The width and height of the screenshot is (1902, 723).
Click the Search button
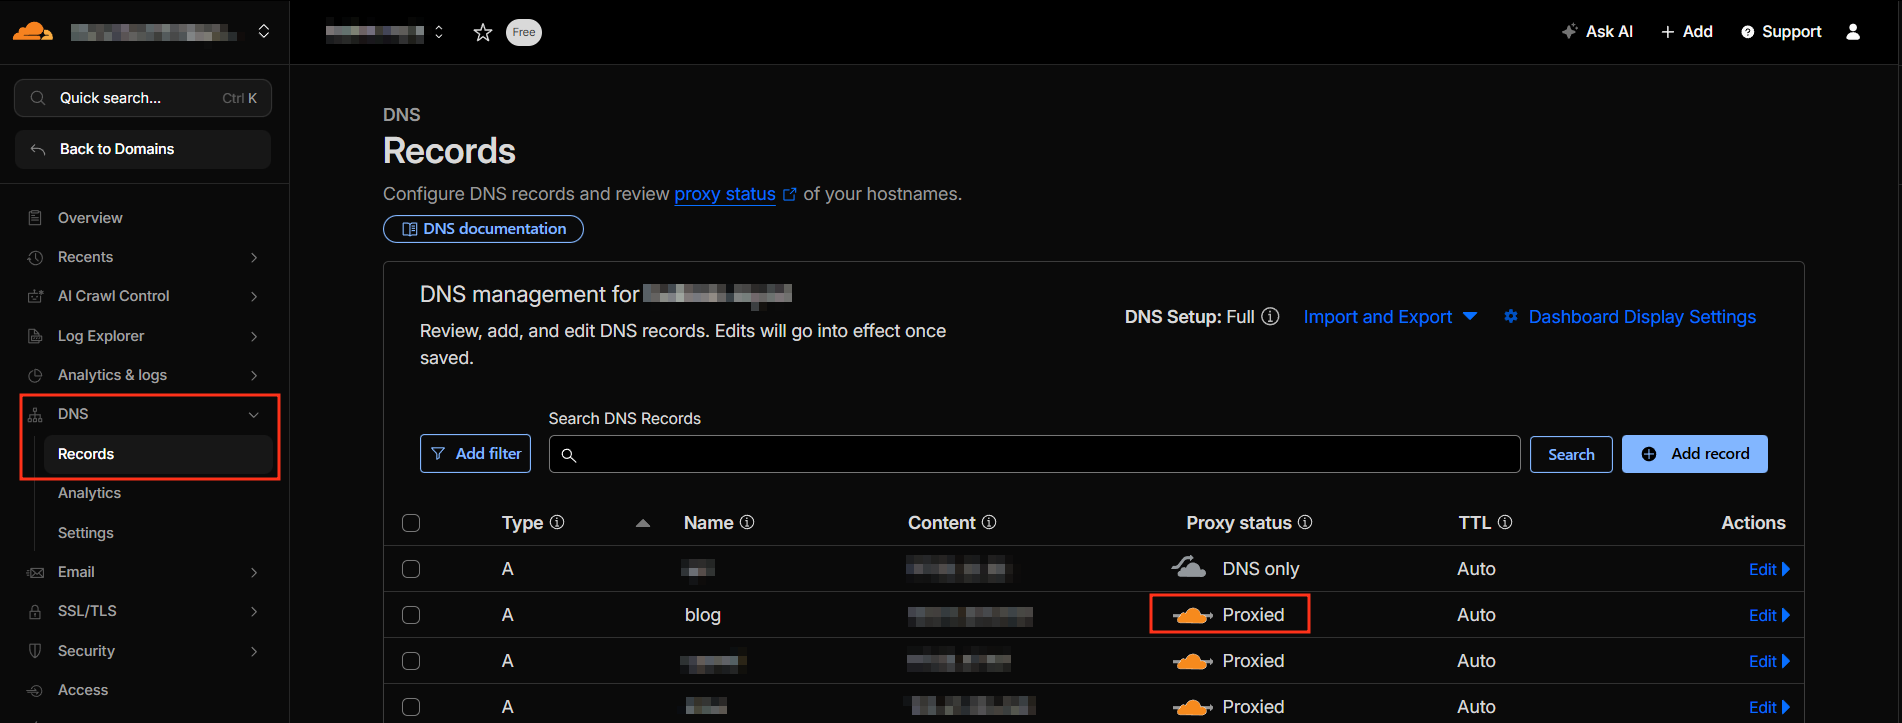tap(1571, 454)
